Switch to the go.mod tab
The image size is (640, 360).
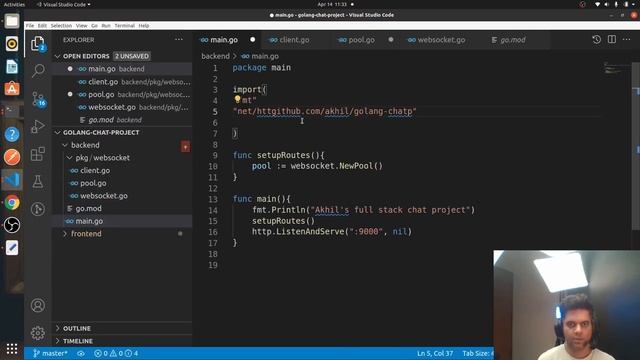513,40
